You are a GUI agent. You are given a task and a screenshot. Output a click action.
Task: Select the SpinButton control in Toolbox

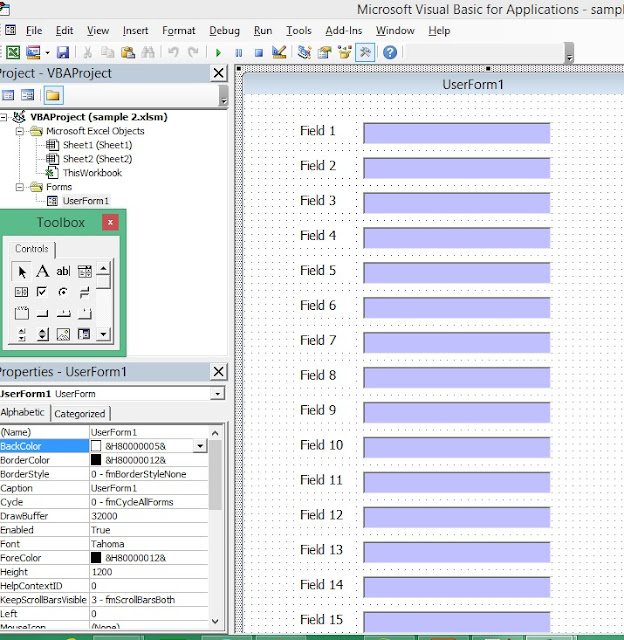coord(42,335)
